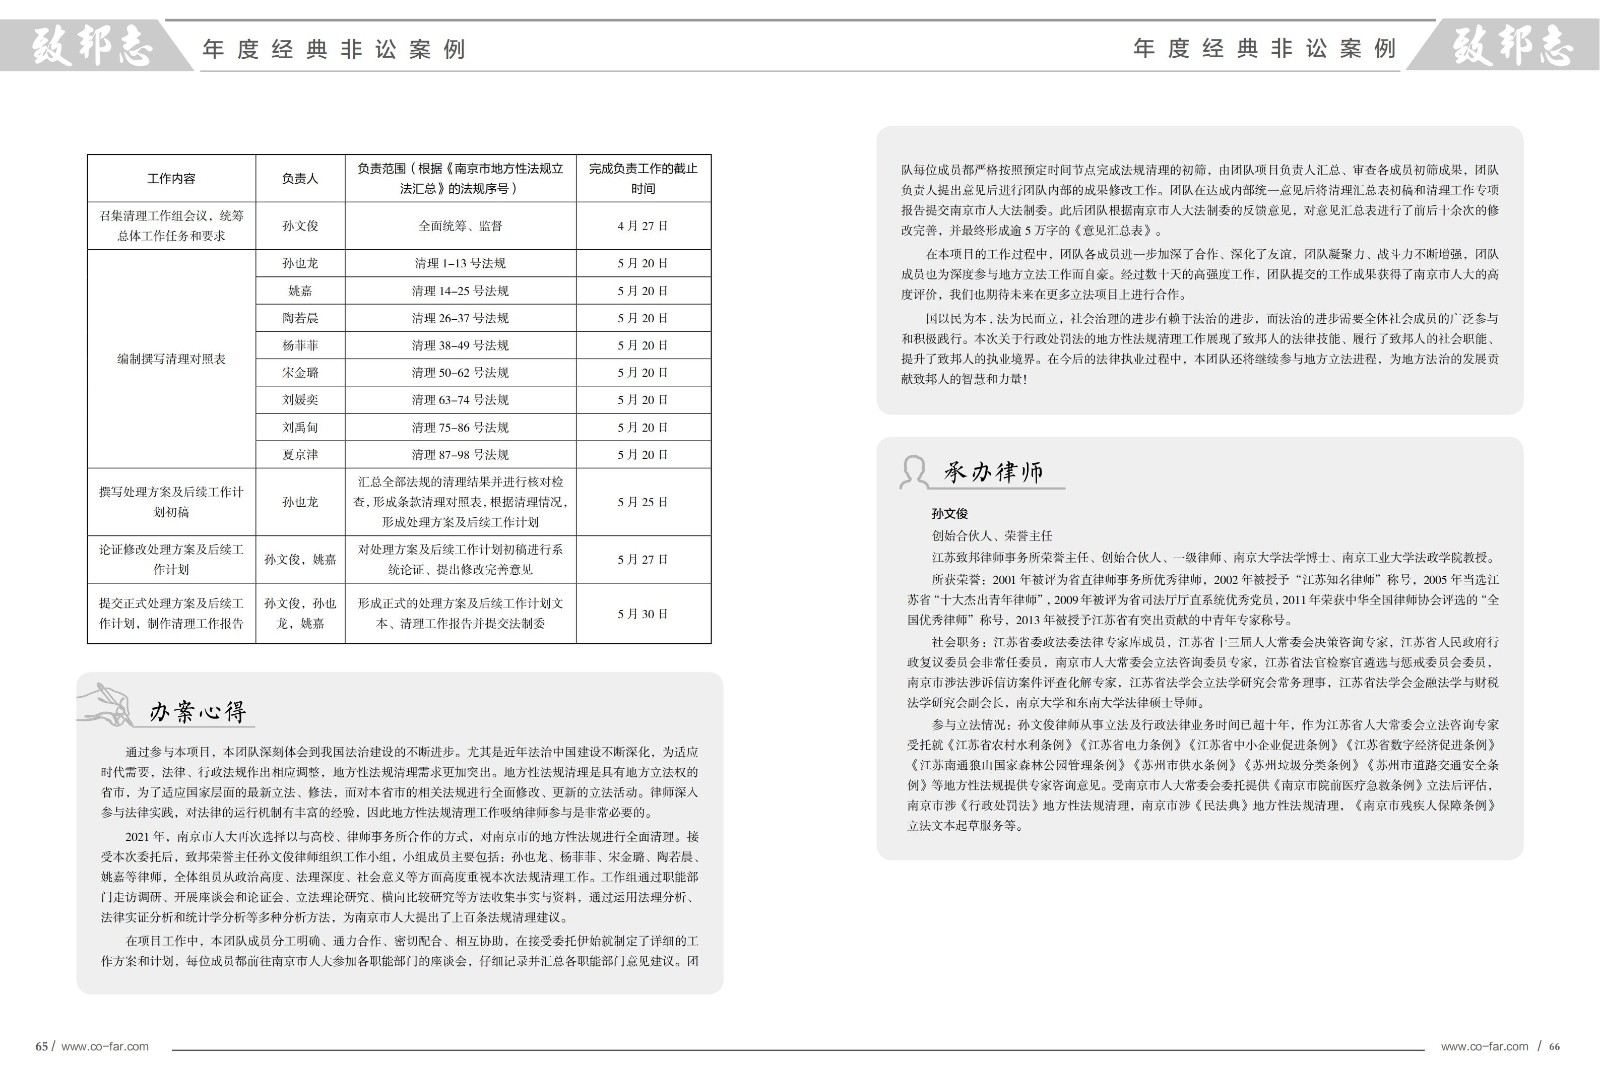Click the cell 清理38–49号法规
1600x1085 pixels.
coord(460,346)
